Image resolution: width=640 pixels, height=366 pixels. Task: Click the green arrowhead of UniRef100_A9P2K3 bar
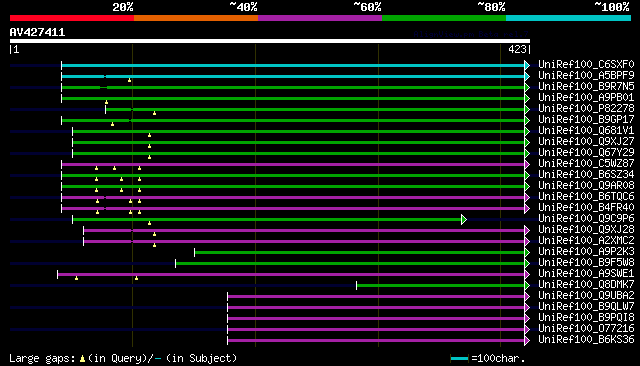click(527, 253)
